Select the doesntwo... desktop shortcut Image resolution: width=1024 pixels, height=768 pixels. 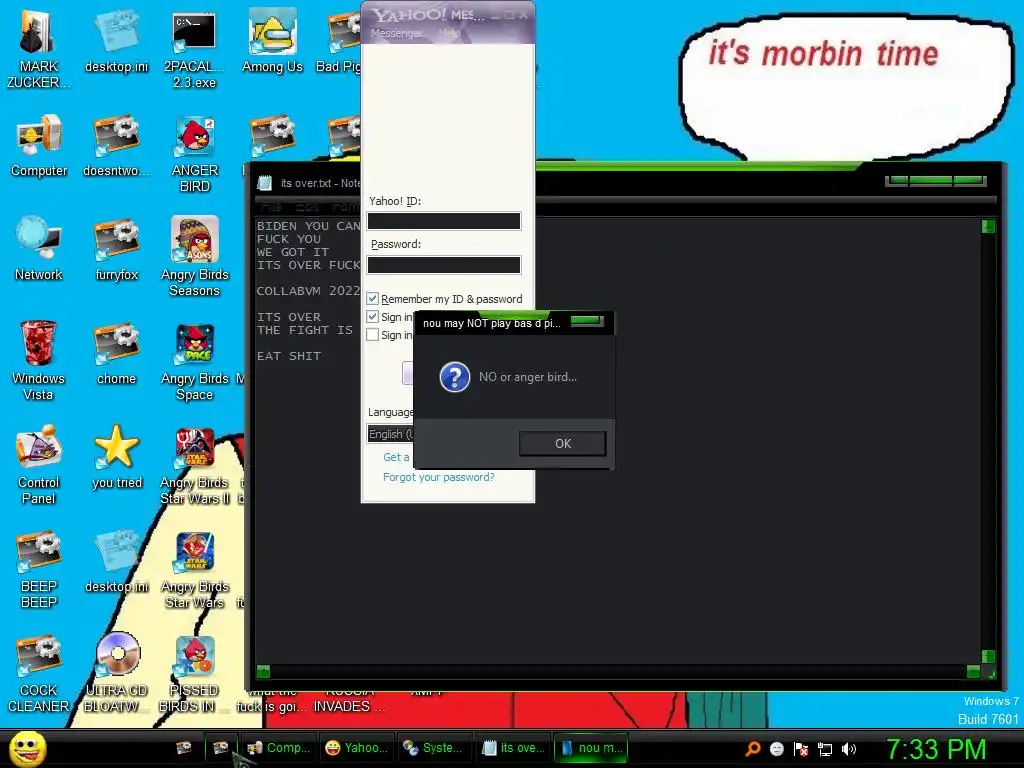coord(116,145)
